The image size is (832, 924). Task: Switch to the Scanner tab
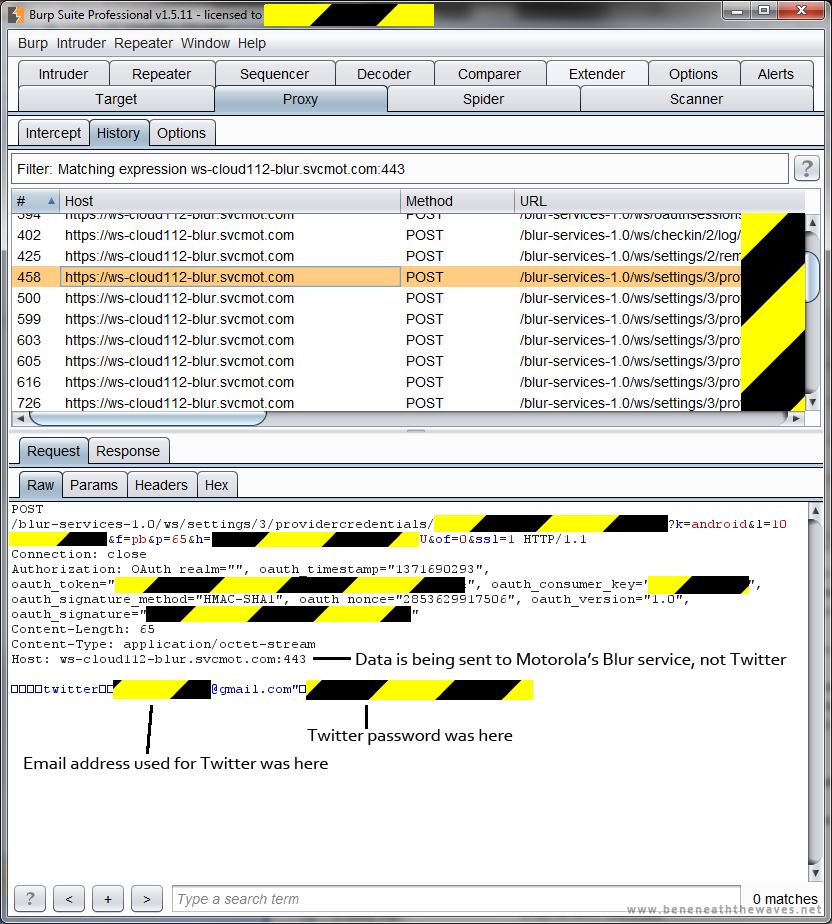coord(696,99)
